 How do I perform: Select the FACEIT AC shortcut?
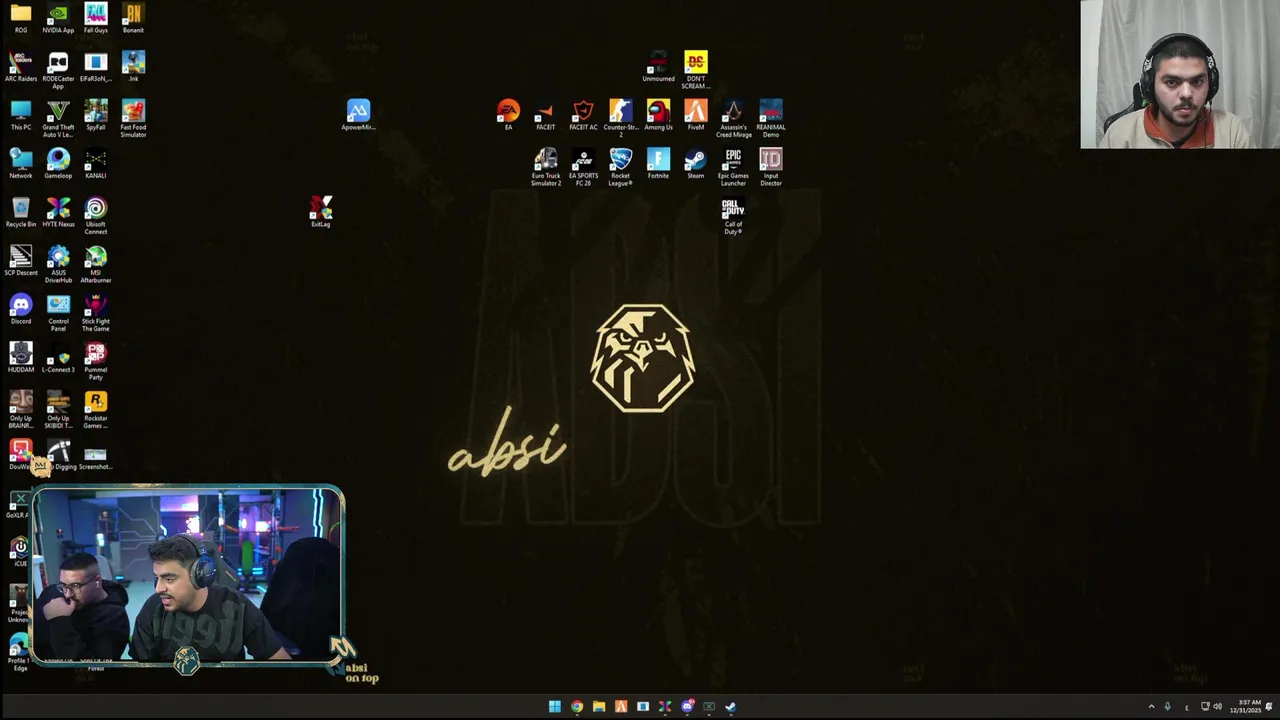click(x=583, y=115)
